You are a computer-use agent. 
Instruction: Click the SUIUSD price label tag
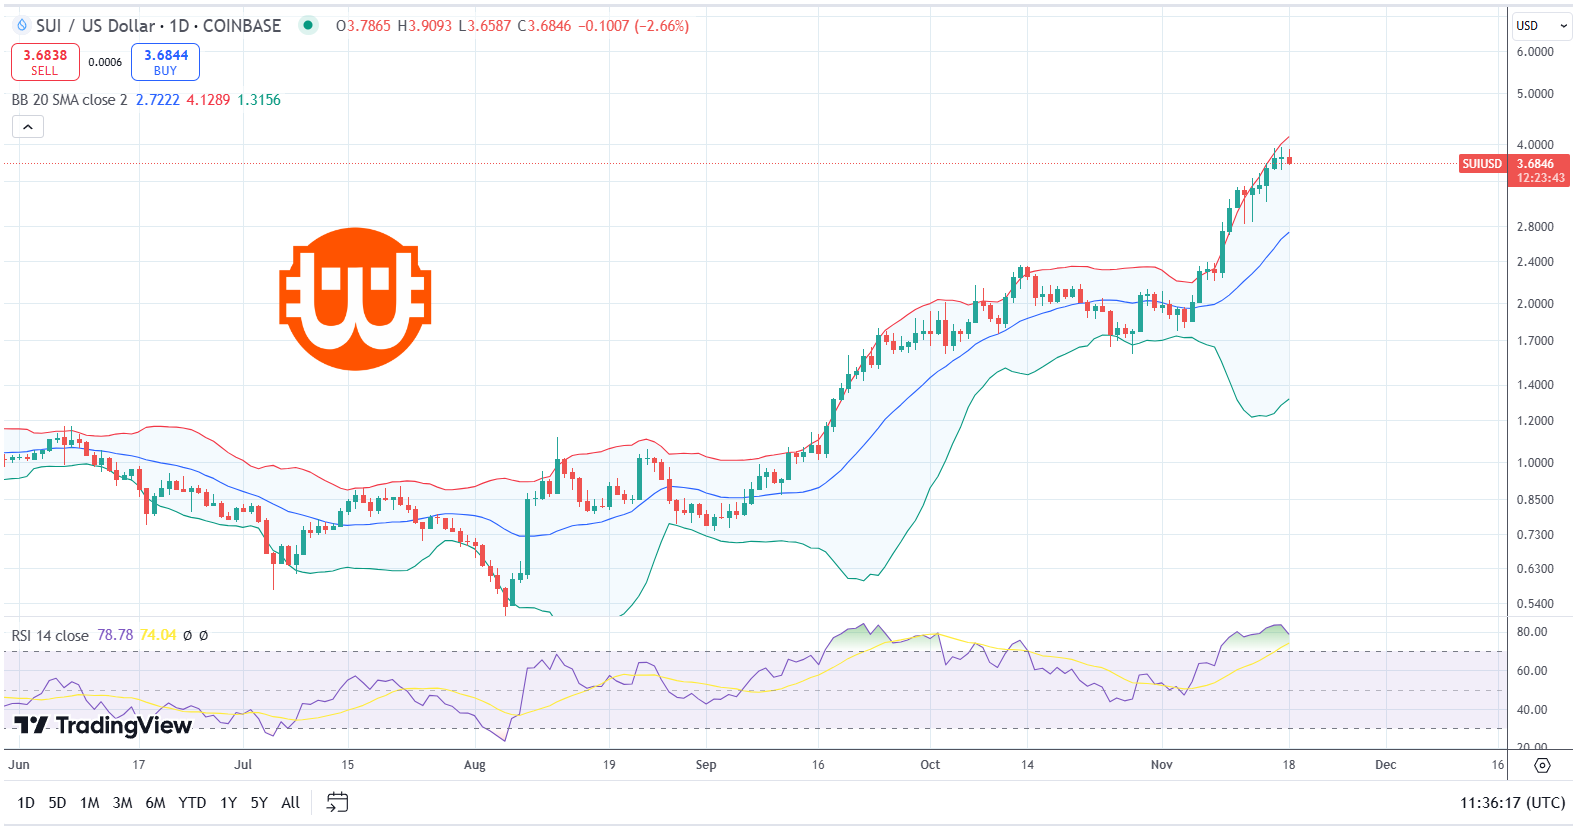[x=1482, y=164]
